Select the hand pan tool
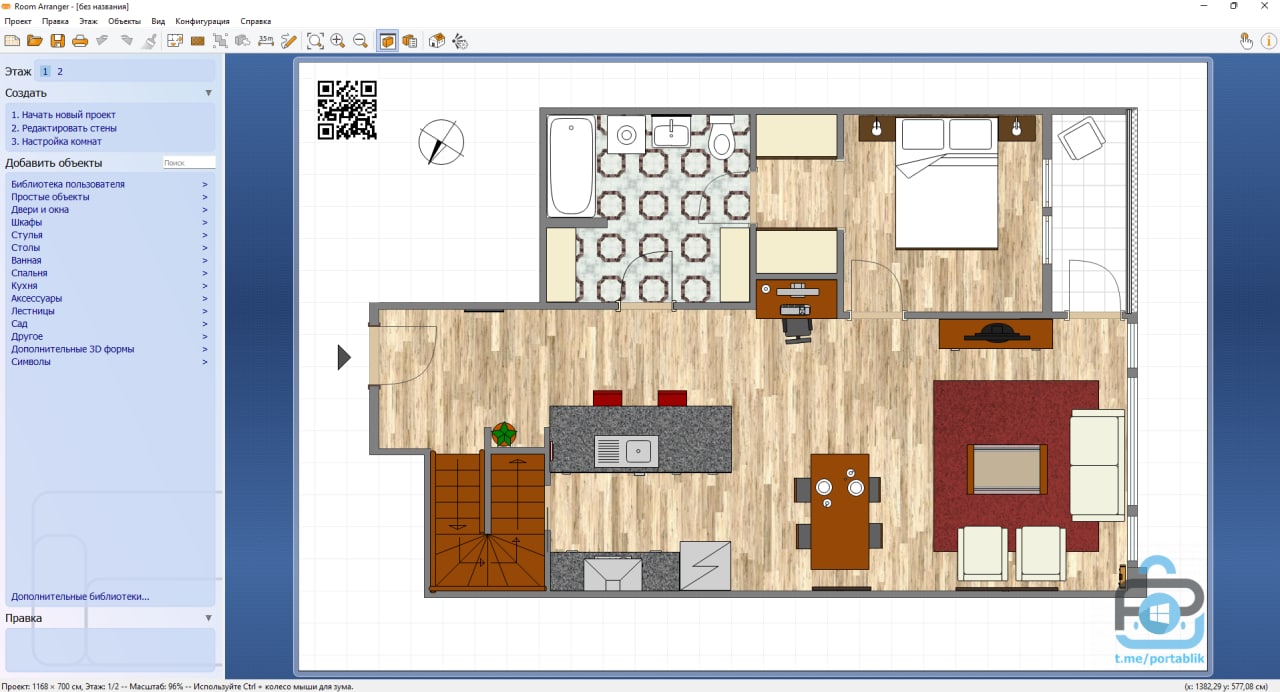Screen dimensions: 1280x692 coord(1246,41)
